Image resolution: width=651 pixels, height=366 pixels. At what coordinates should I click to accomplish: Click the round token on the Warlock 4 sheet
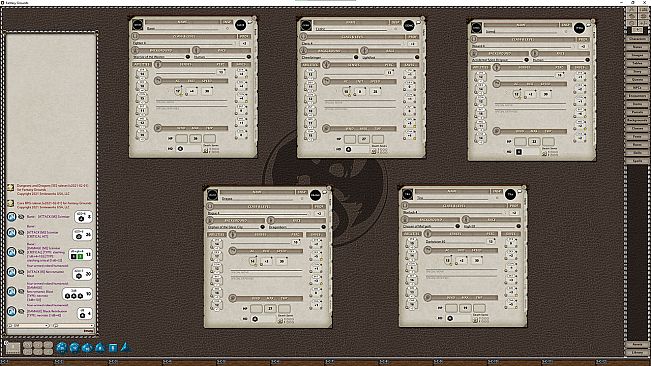pyautogui.click(x=510, y=194)
